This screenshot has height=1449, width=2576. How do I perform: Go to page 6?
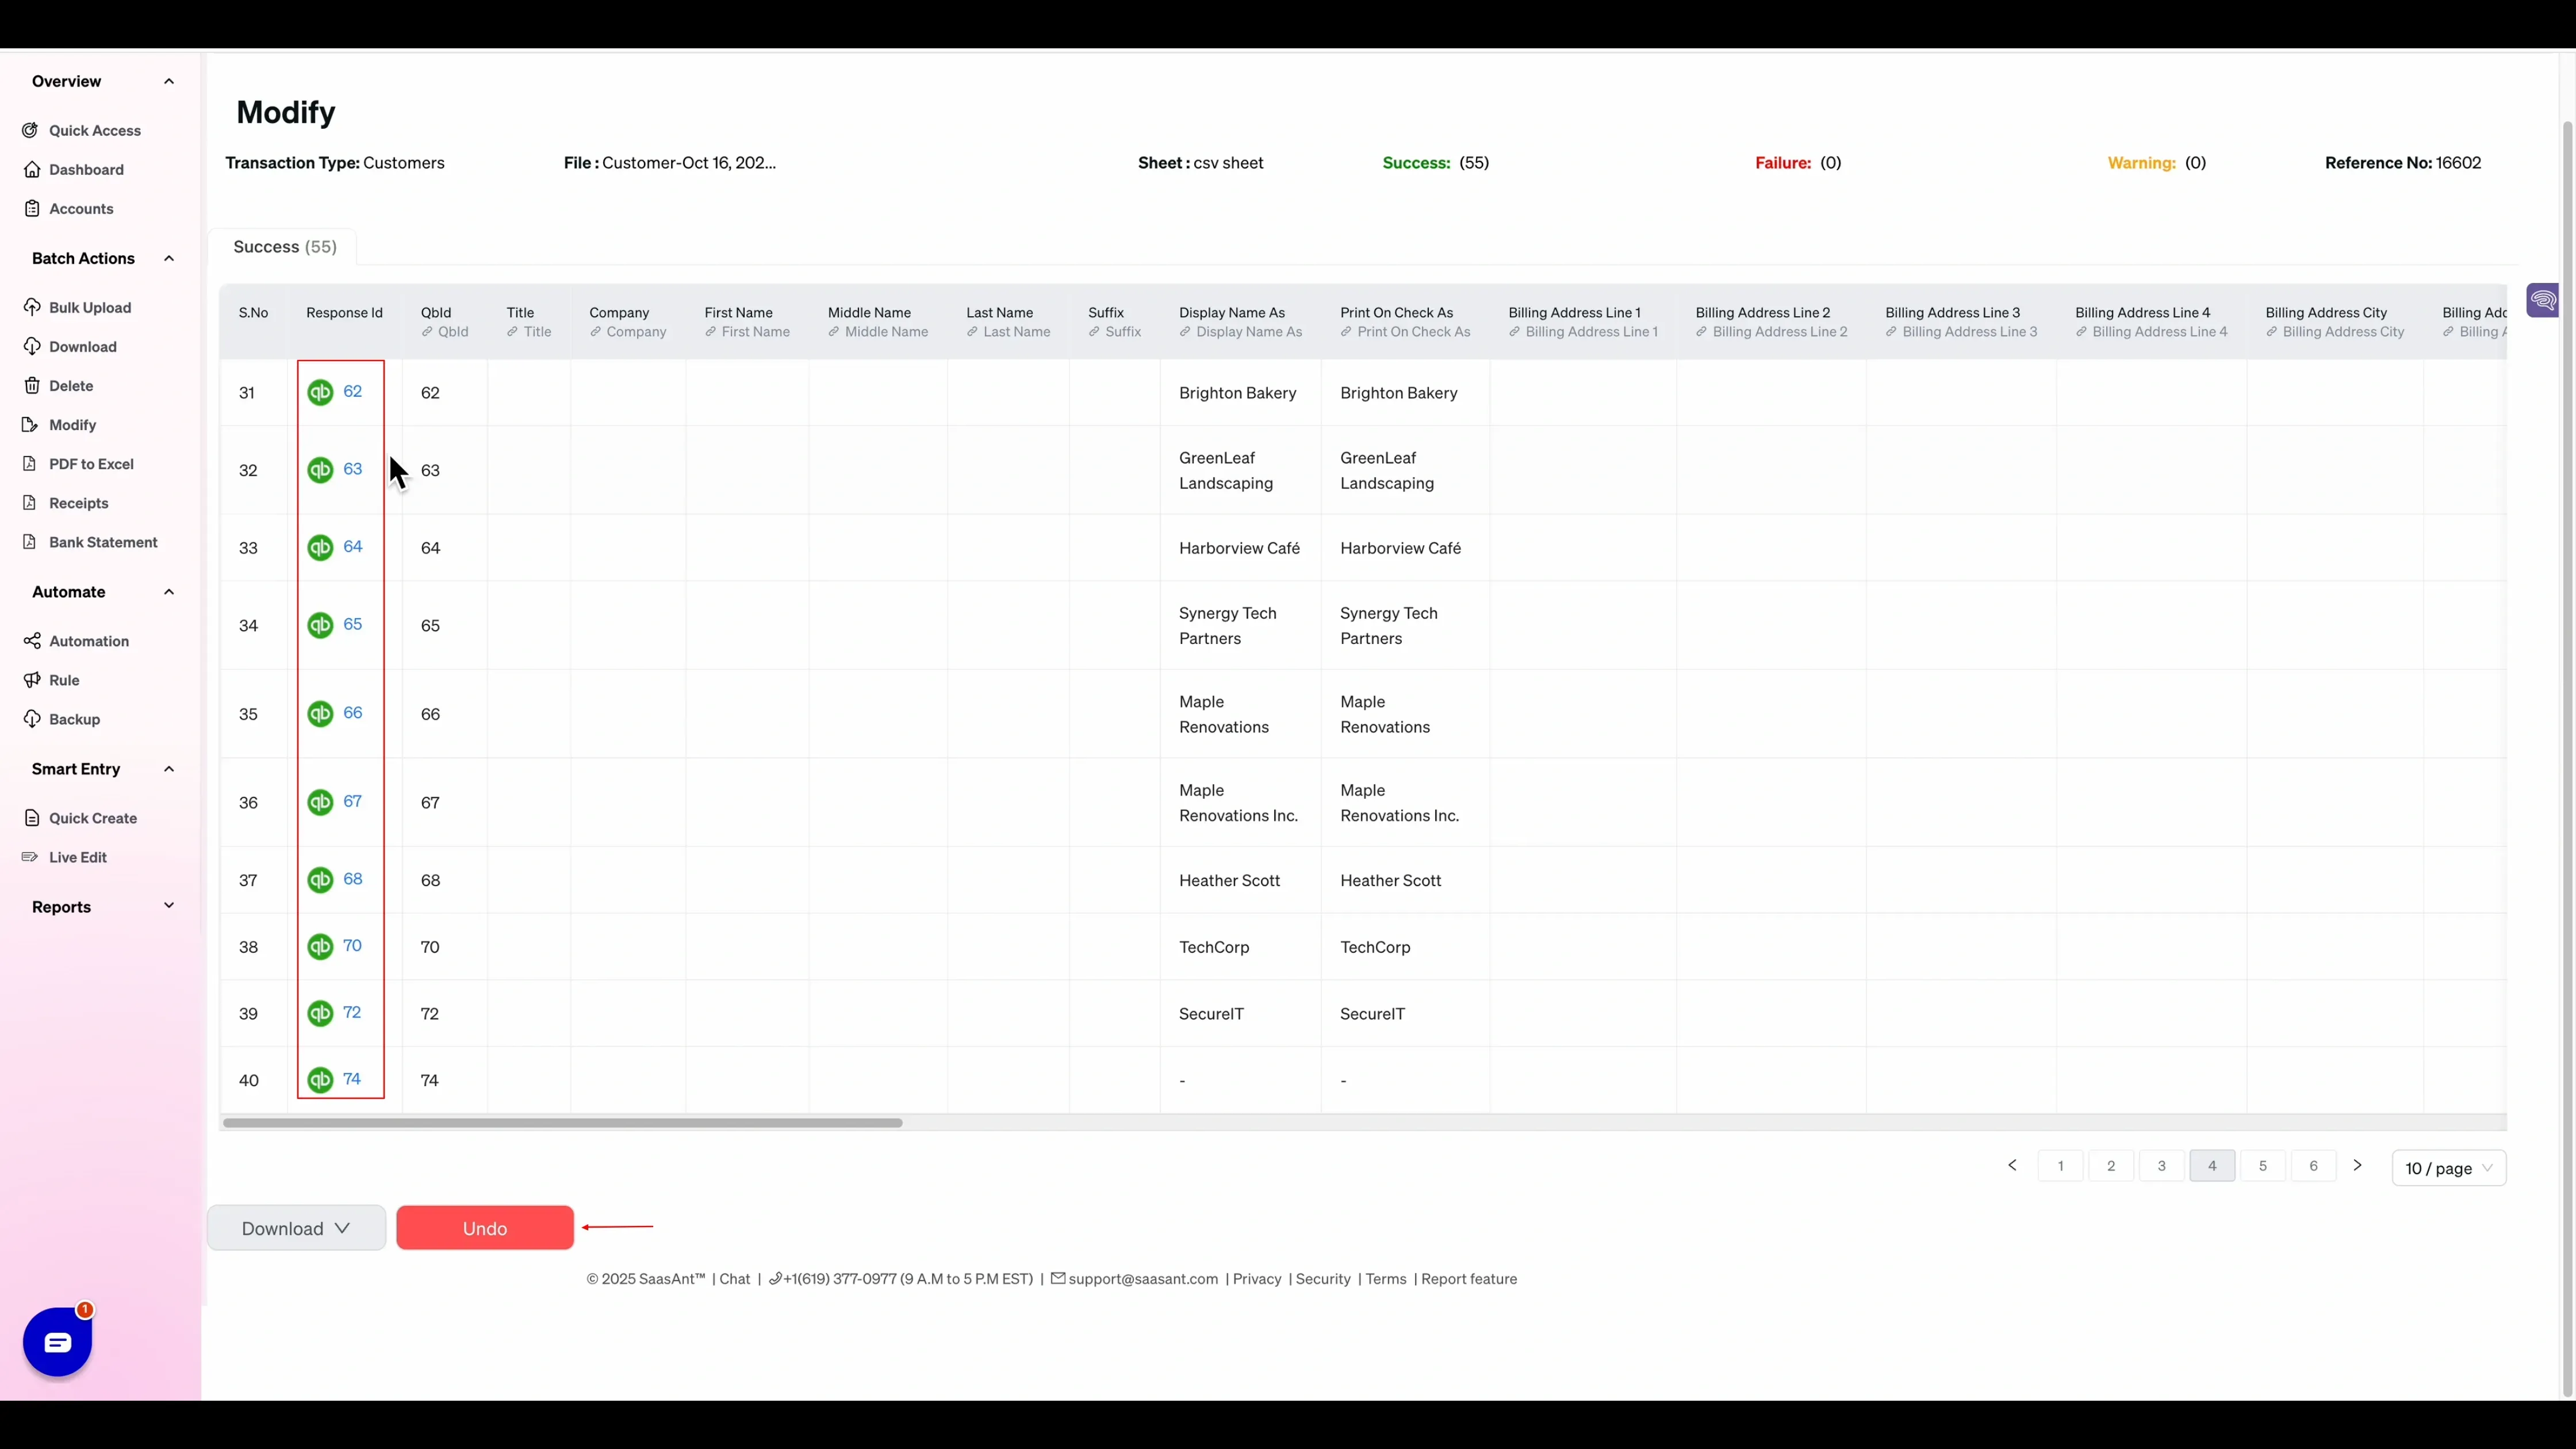2313,1166
